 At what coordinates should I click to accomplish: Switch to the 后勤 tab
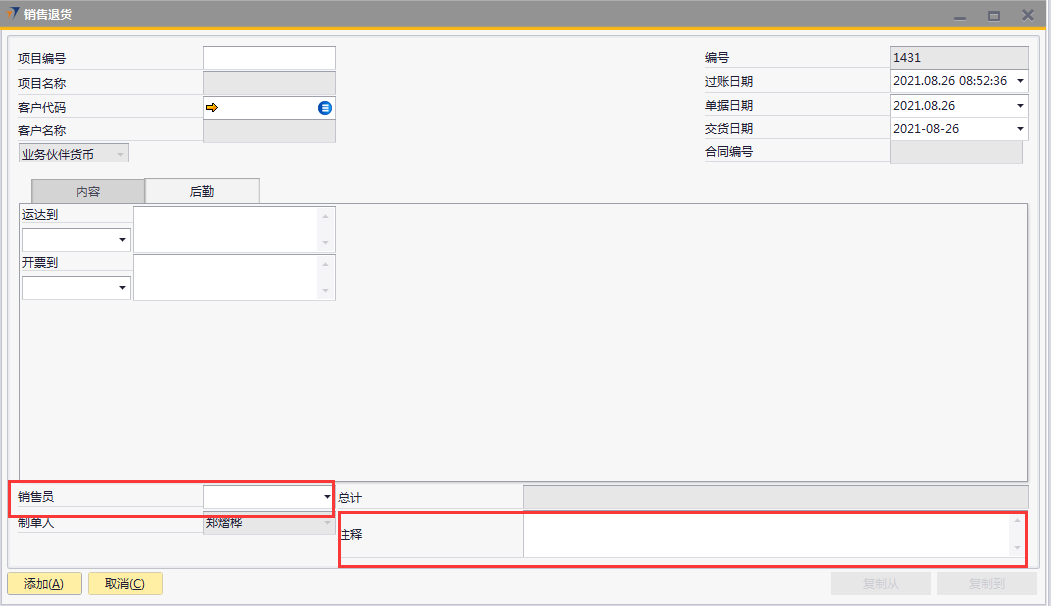click(202, 191)
